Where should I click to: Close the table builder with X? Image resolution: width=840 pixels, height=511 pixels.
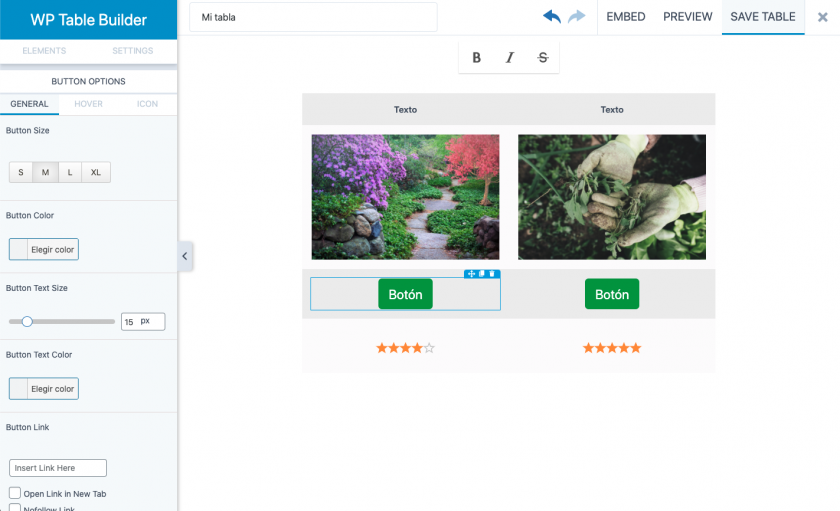tap(822, 17)
